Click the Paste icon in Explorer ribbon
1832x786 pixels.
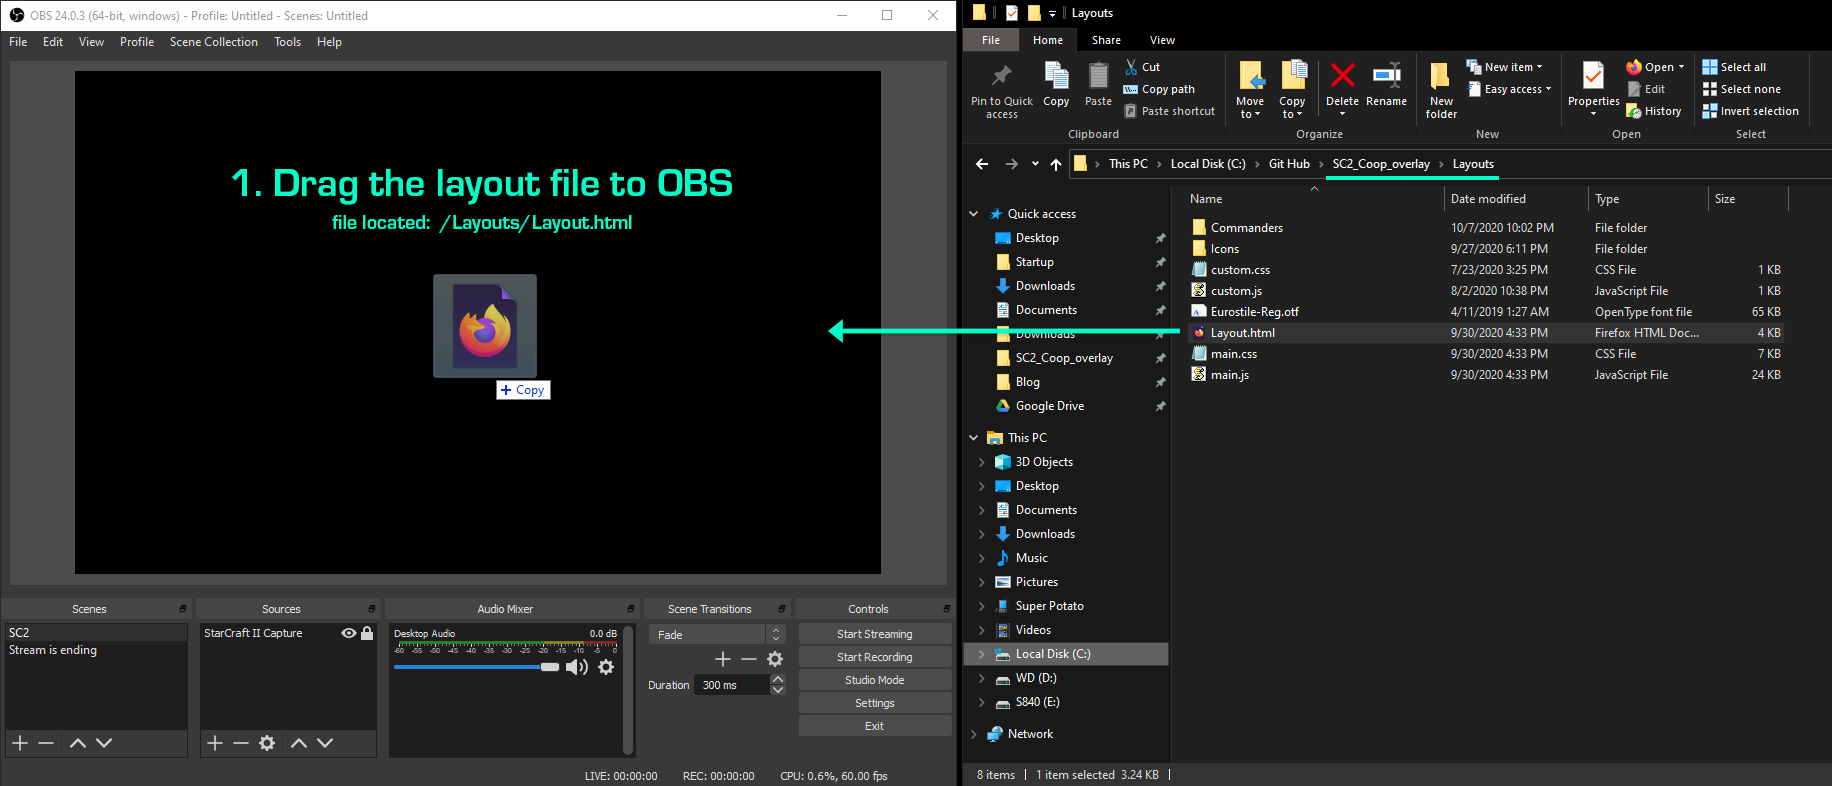pyautogui.click(x=1098, y=85)
